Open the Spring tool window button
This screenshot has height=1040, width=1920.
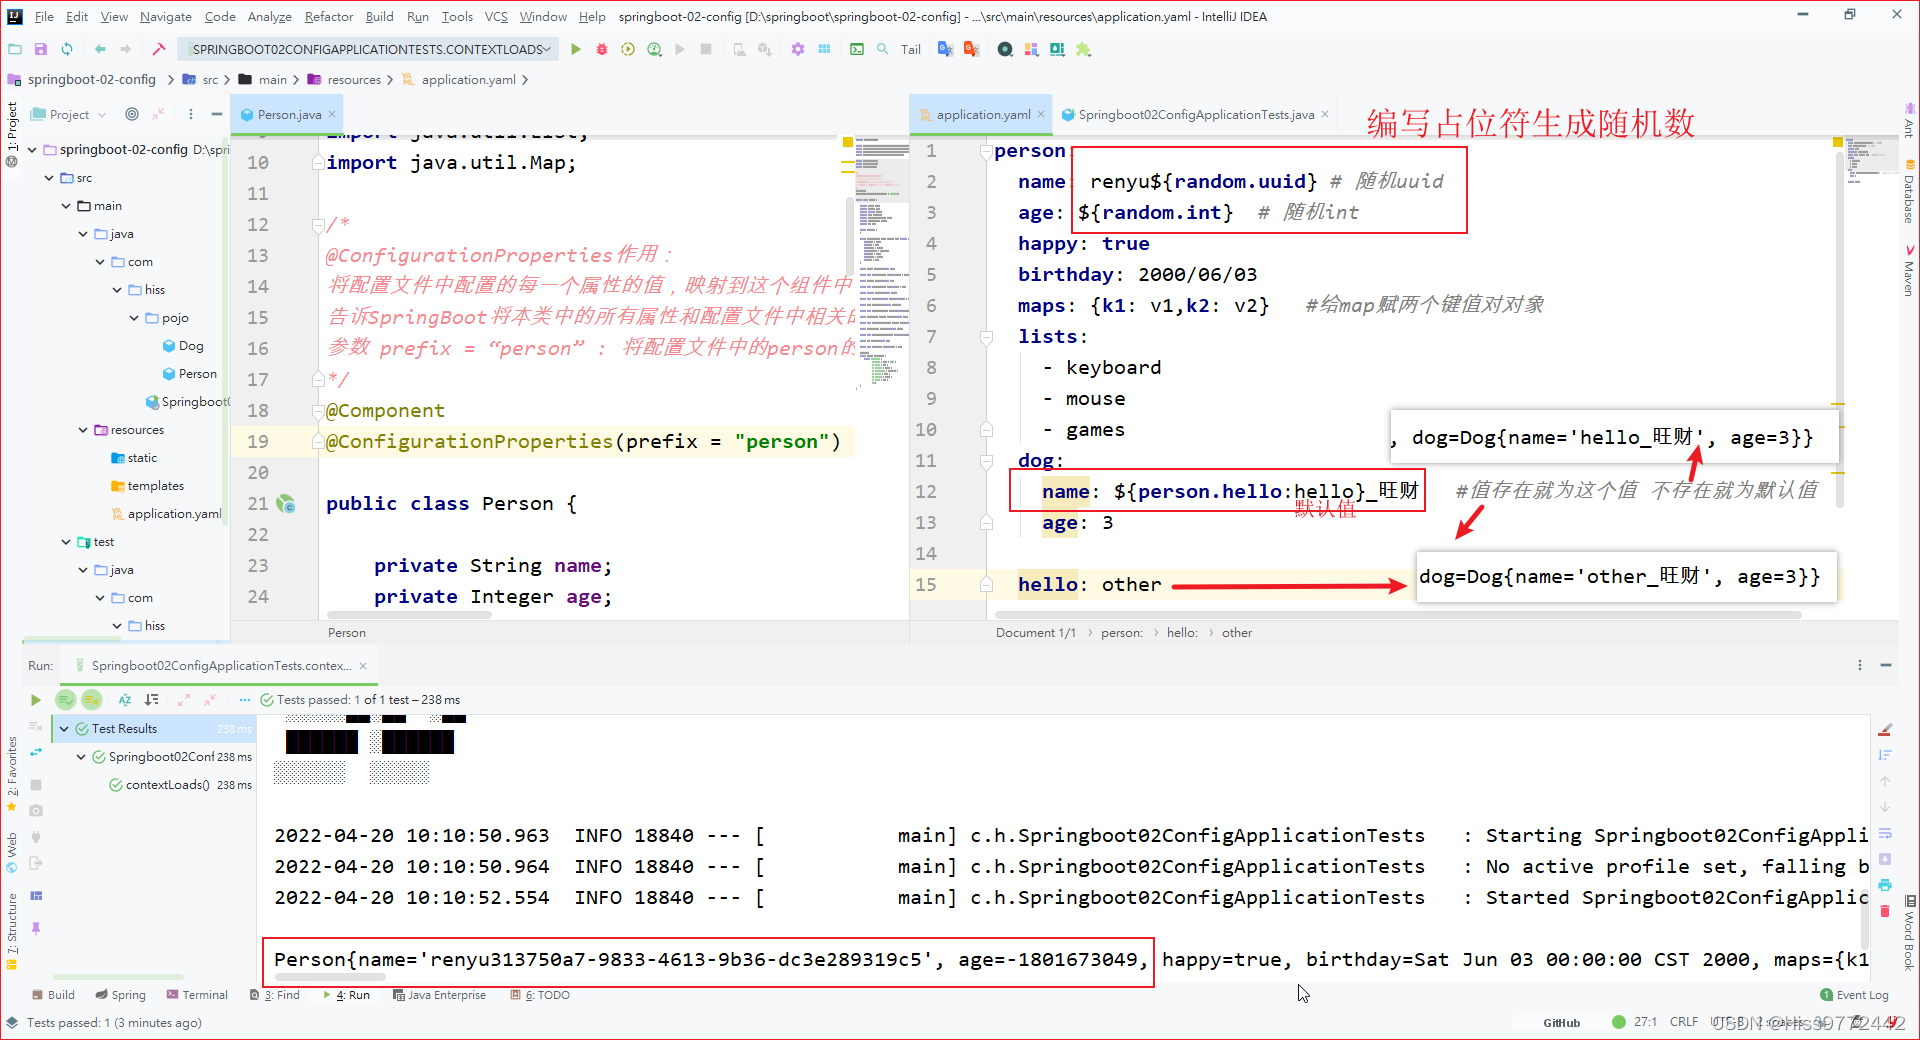pos(121,995)
